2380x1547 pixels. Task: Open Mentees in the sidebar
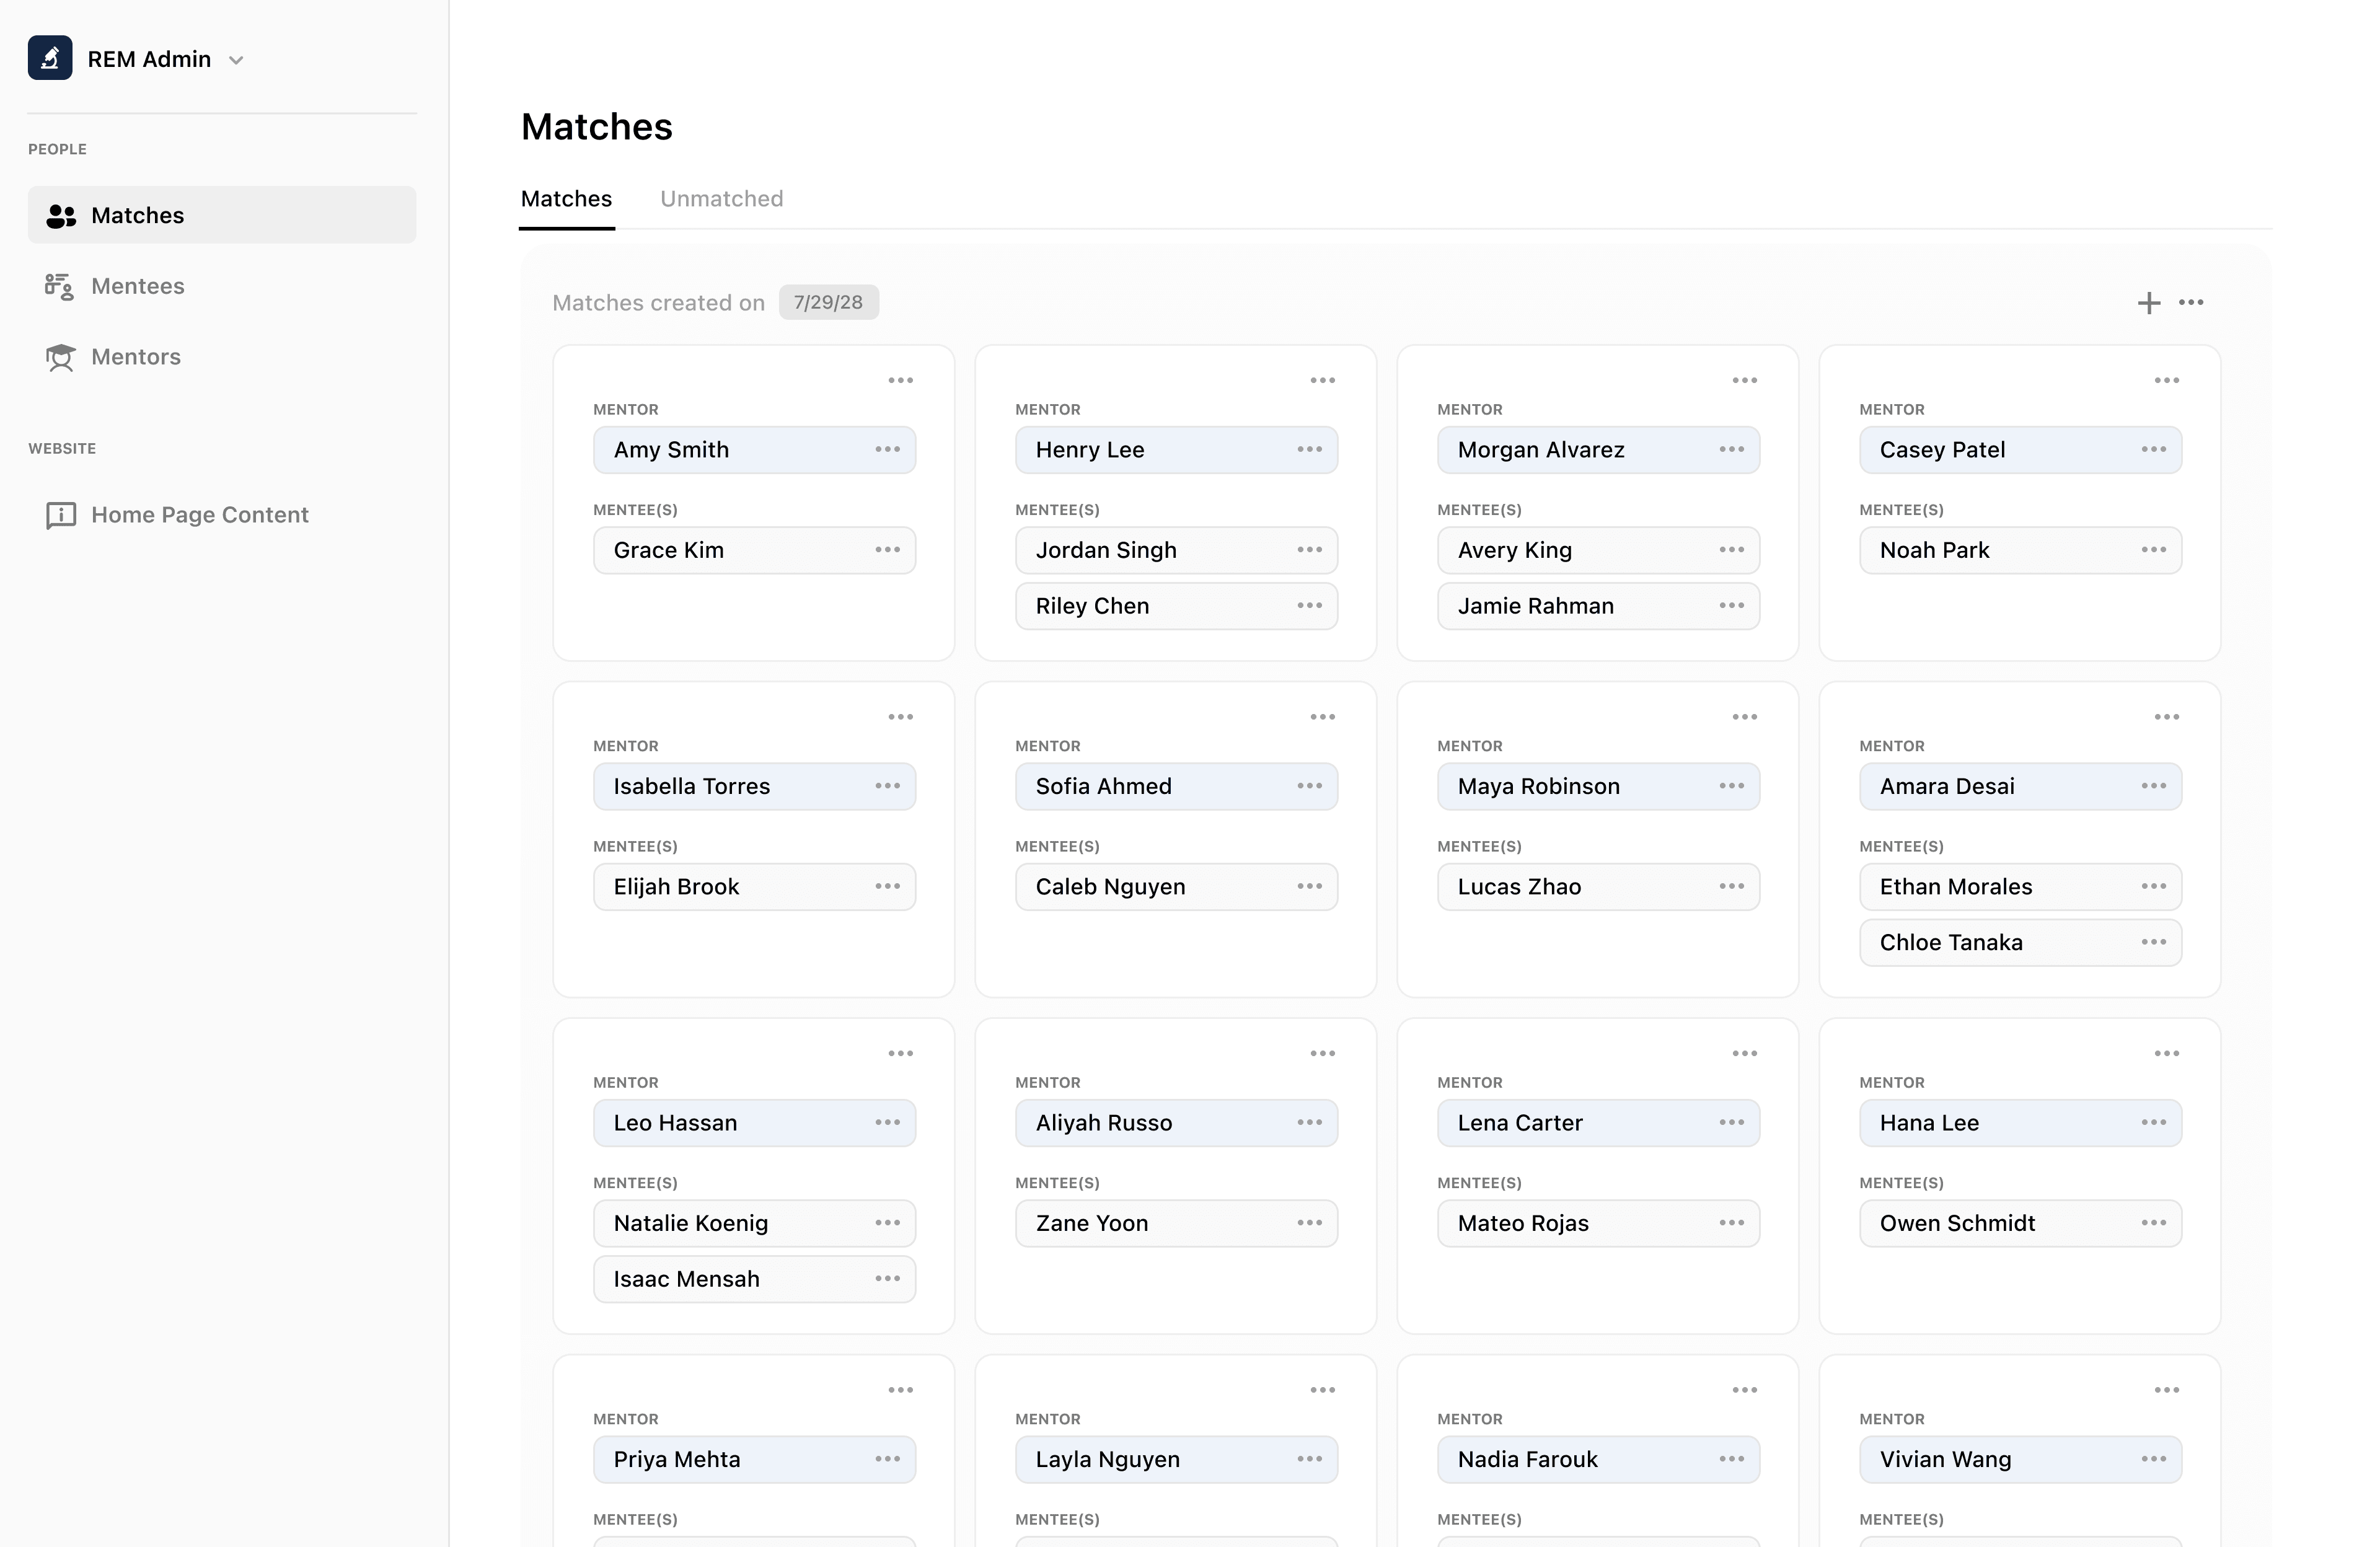pyautogui.click(x=137, y=286)
